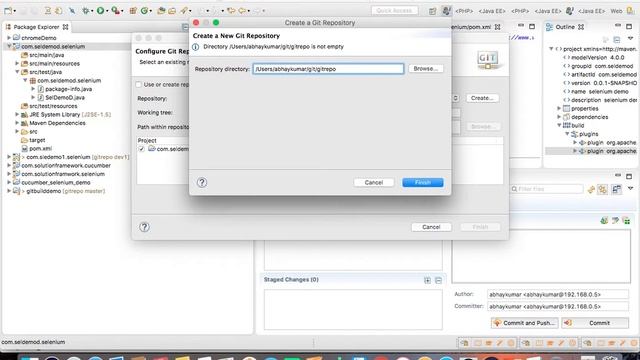
Task: Click the Debug bug toolbar icon
Action: 85,11
